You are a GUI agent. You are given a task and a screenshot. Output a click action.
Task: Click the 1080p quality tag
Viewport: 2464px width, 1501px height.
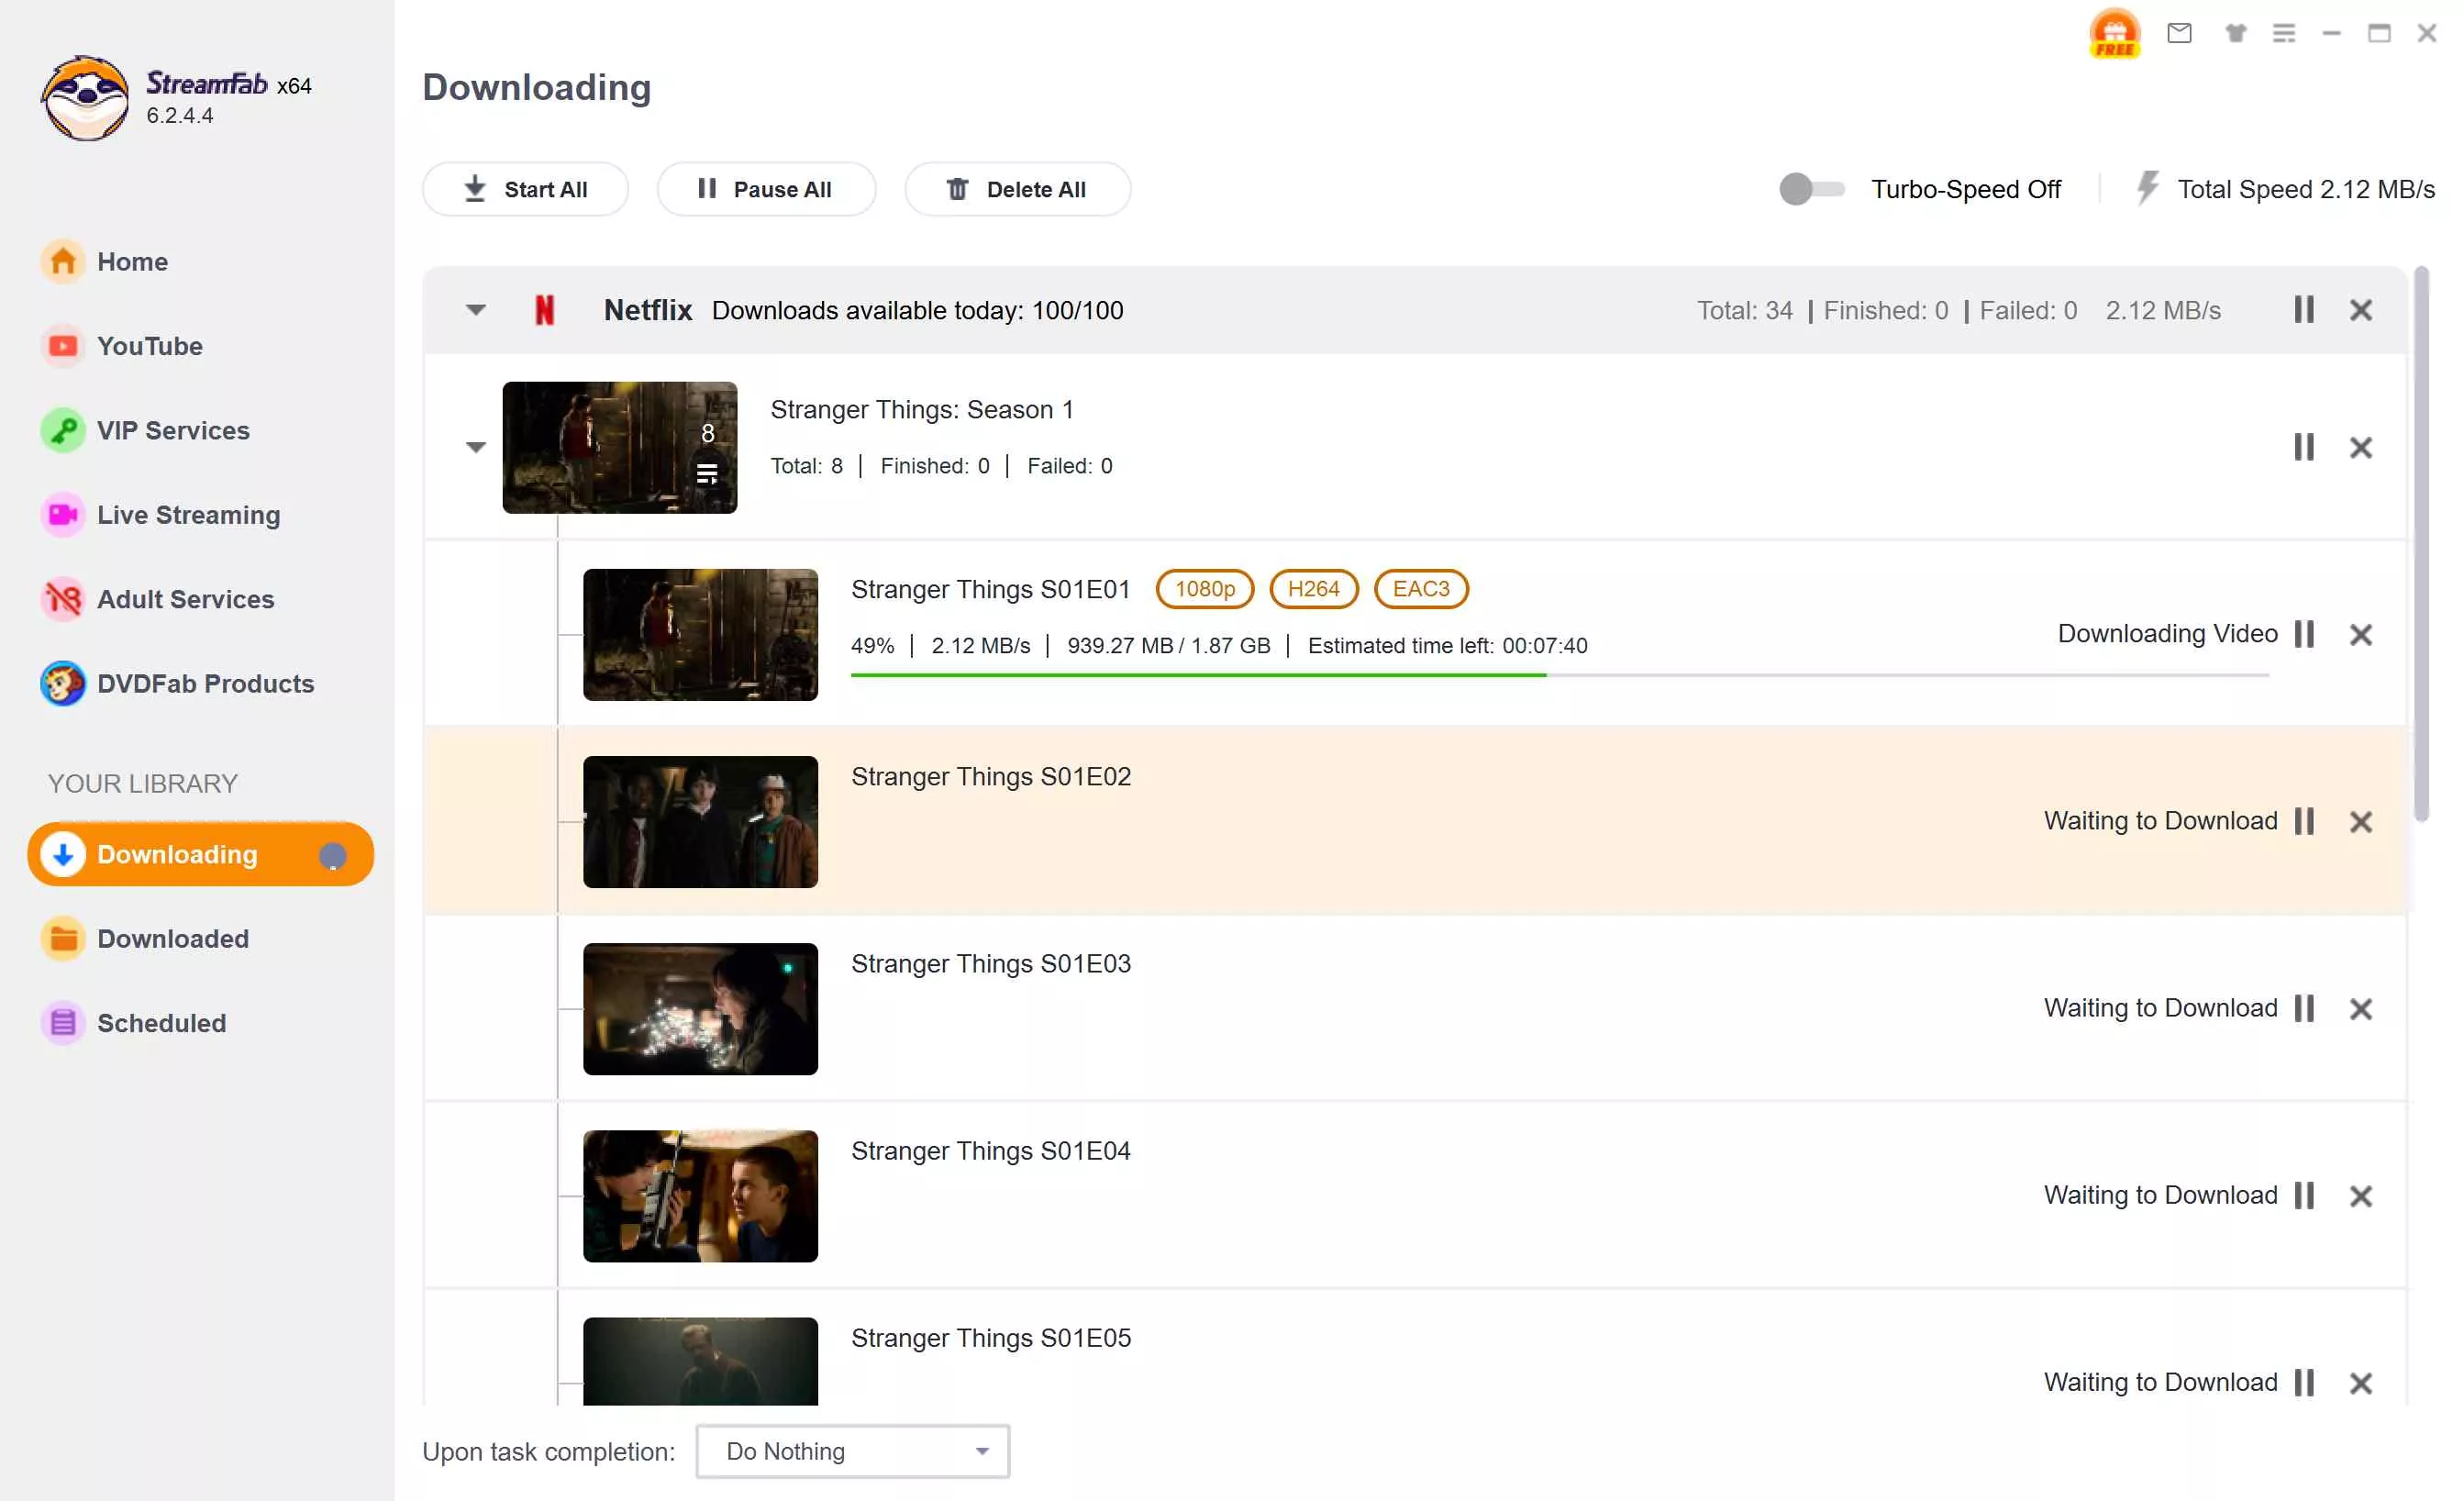1204,588
